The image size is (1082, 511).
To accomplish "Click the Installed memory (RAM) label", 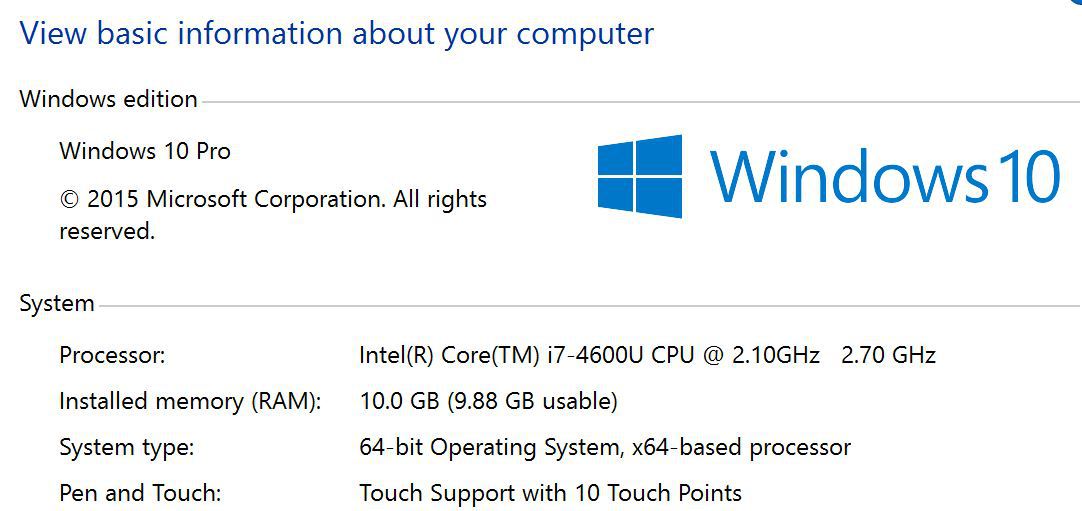I will click(x=190, y=401).
